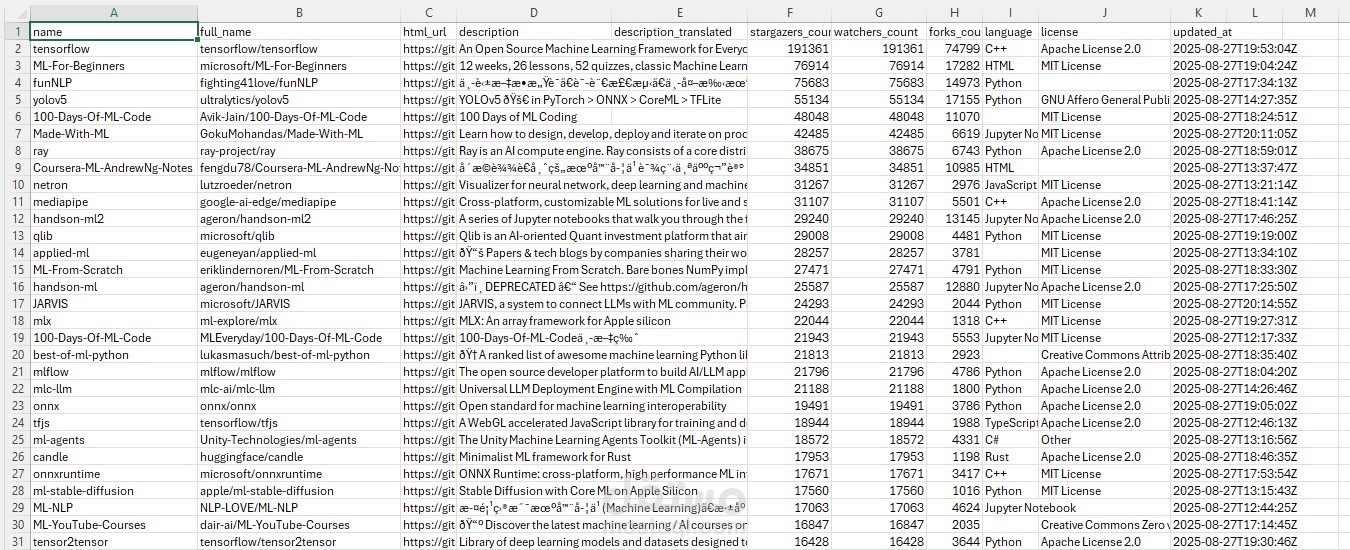The image size is (1350, 550).
Task: Click stargazers value 55134 in column F
Action: click(x=789, y=100)
